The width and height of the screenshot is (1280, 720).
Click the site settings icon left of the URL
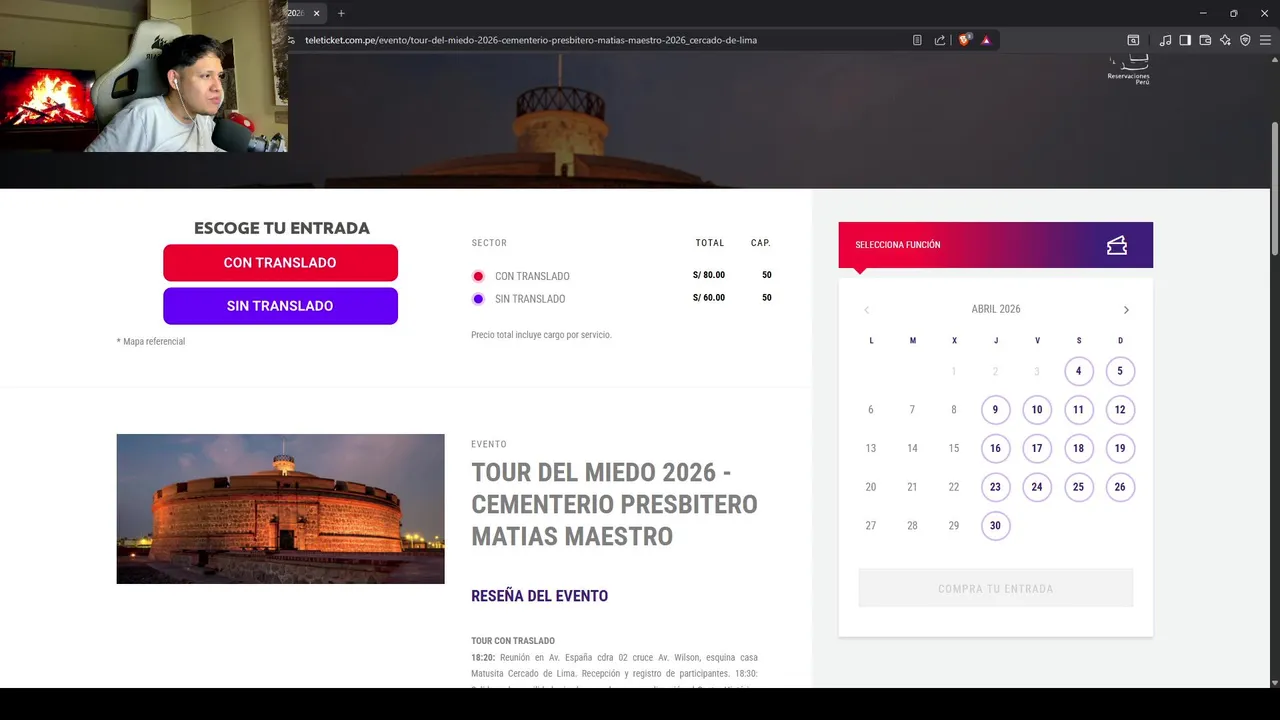click(x=291, y=40)
